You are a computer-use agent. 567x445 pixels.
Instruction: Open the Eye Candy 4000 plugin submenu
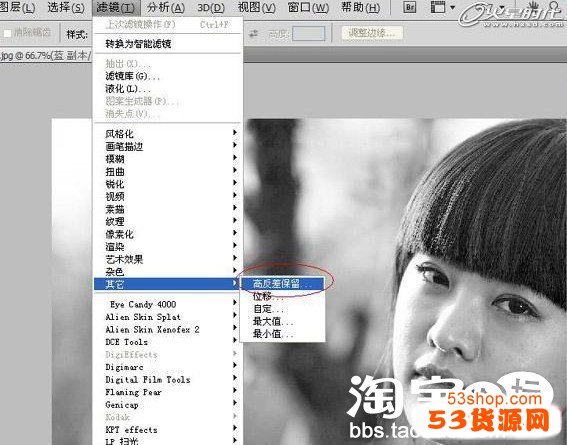[x=168, y=304]
